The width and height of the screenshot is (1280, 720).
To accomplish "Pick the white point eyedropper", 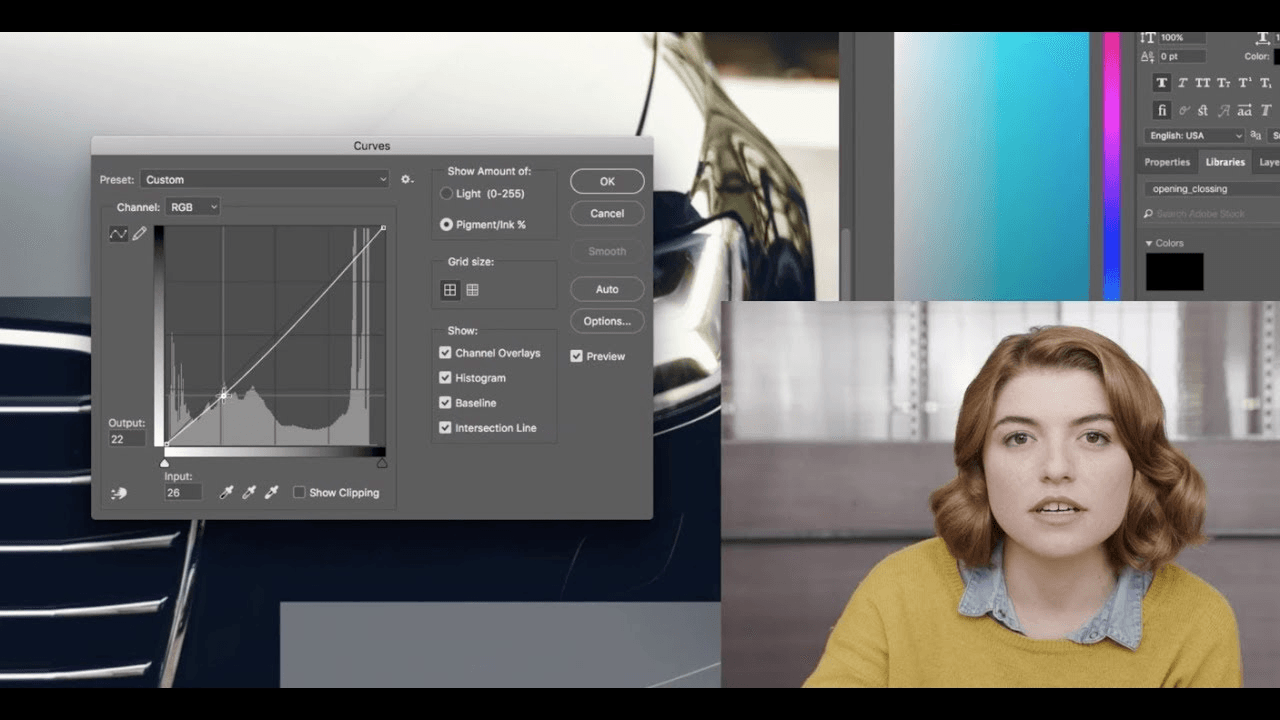I will [x=271, y=492].
